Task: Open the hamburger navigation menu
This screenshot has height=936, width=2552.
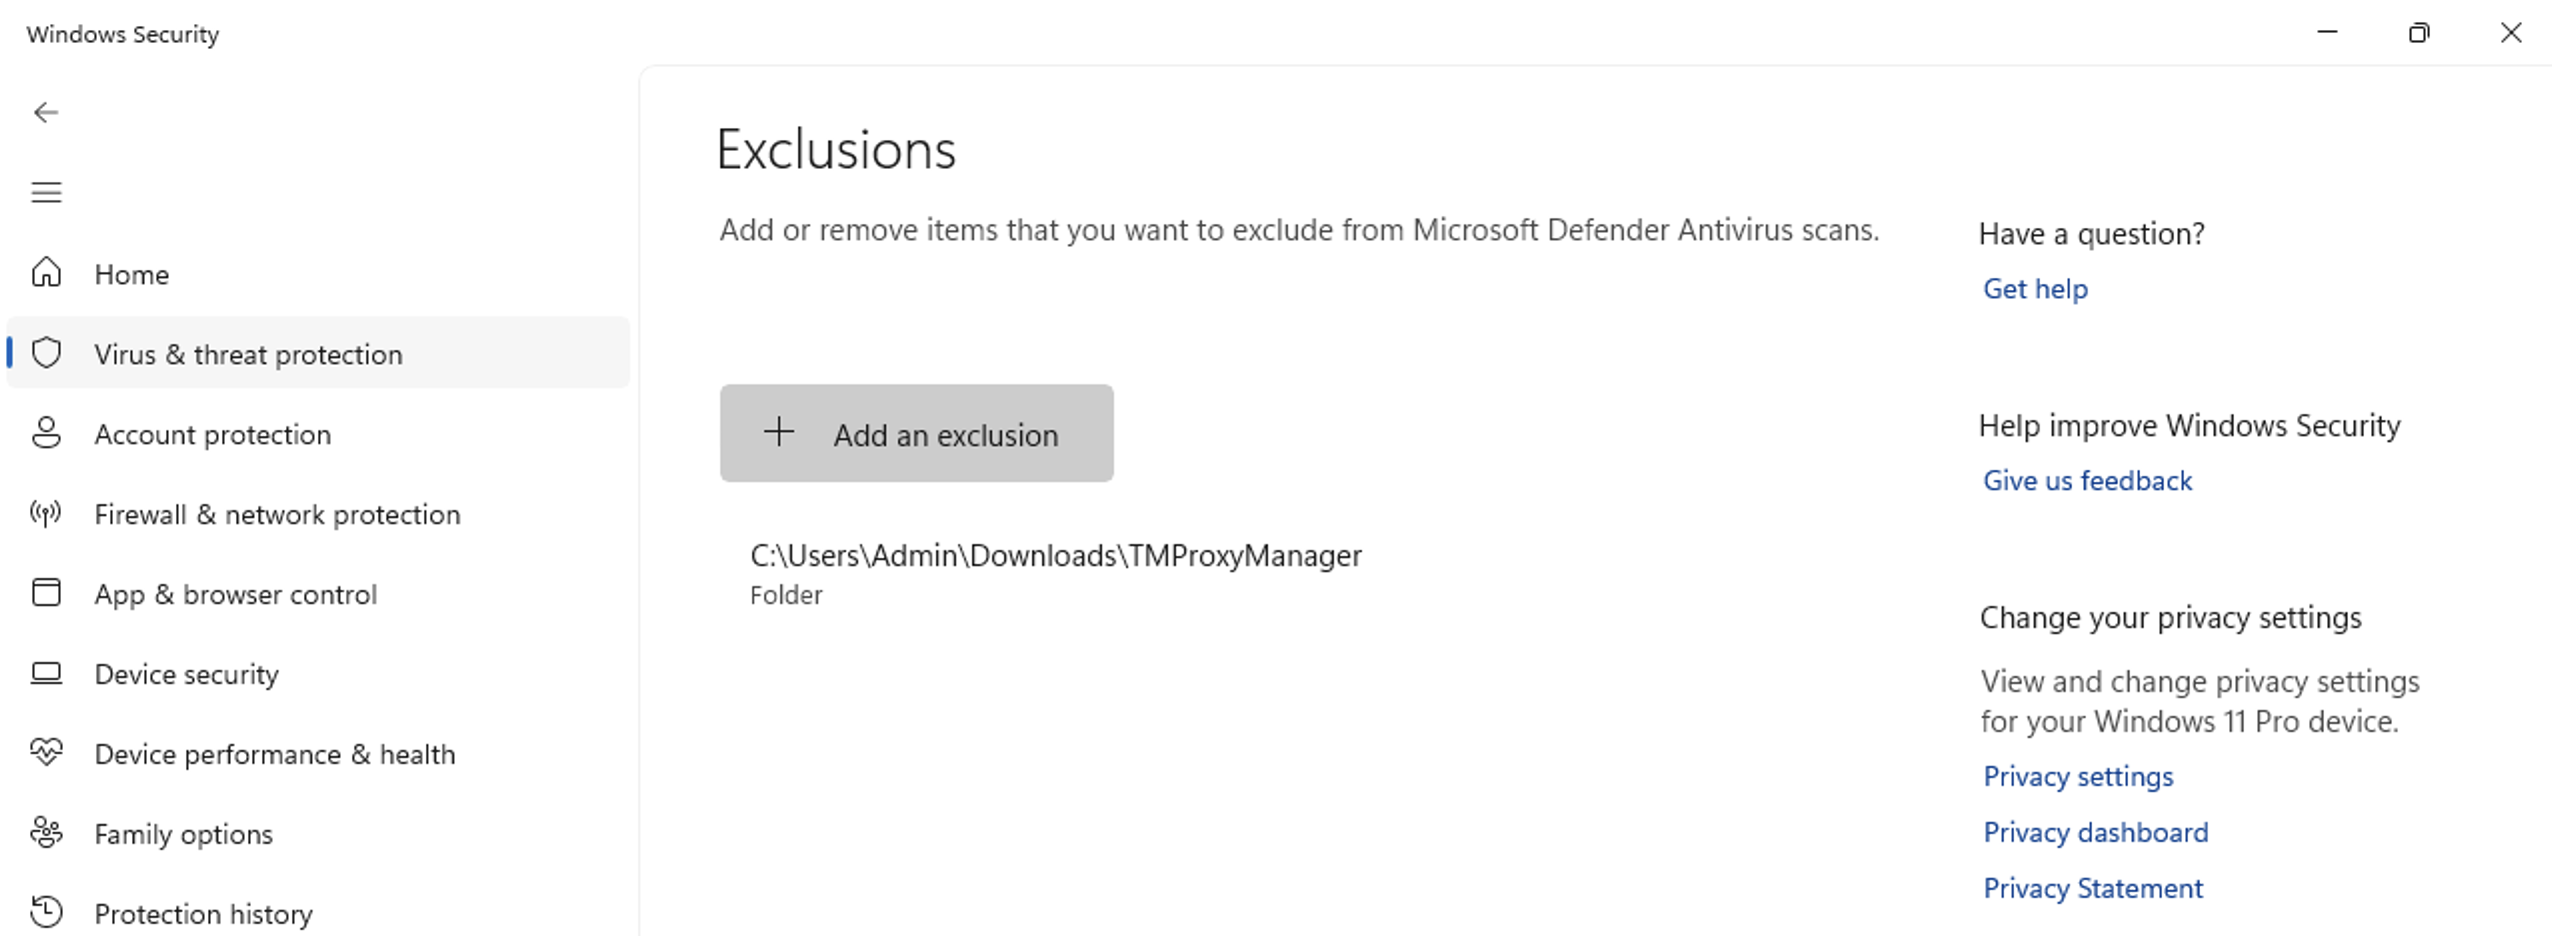Action: (x=46, y=192)
